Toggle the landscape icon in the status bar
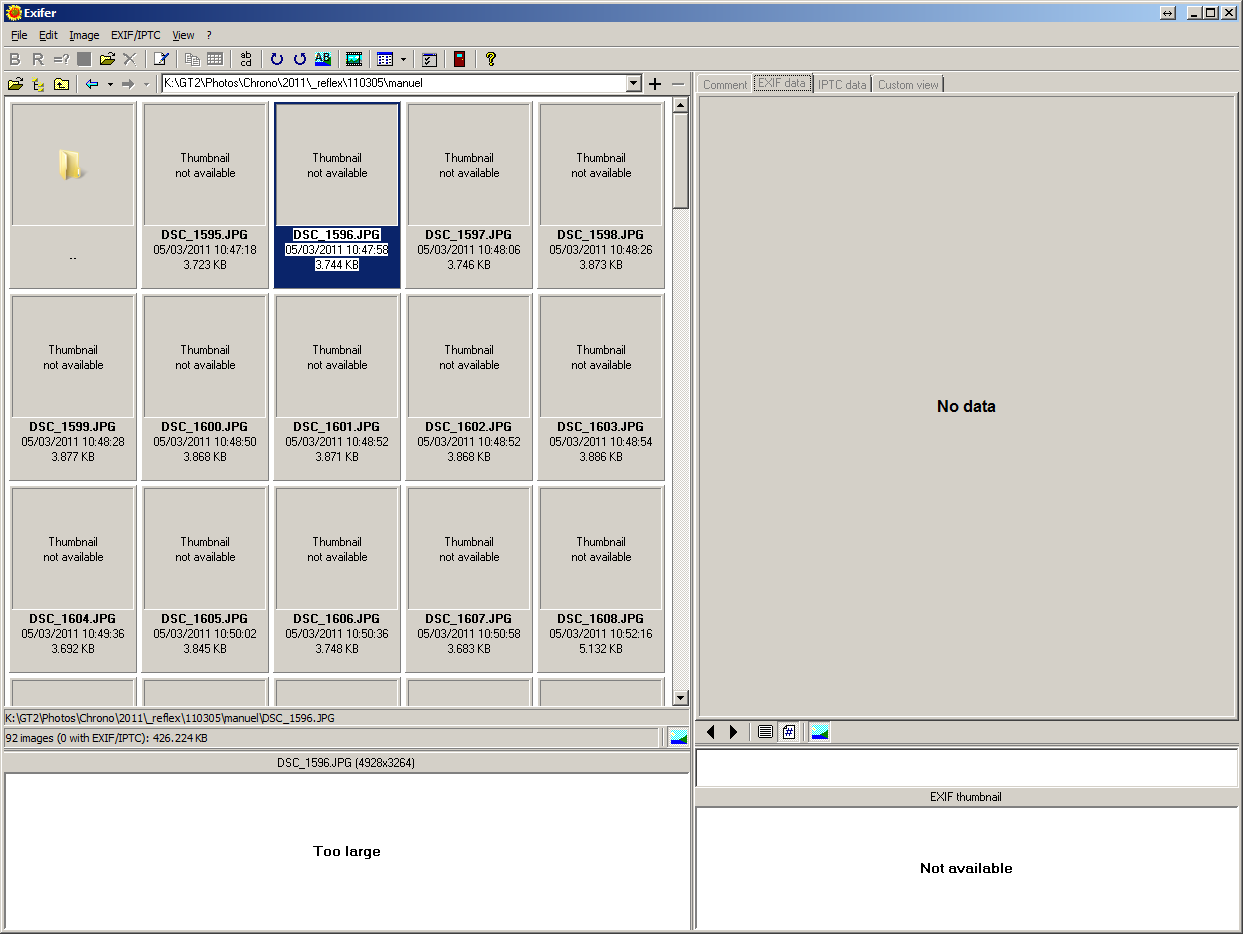1243x934 pixels. tap(679, 738)
